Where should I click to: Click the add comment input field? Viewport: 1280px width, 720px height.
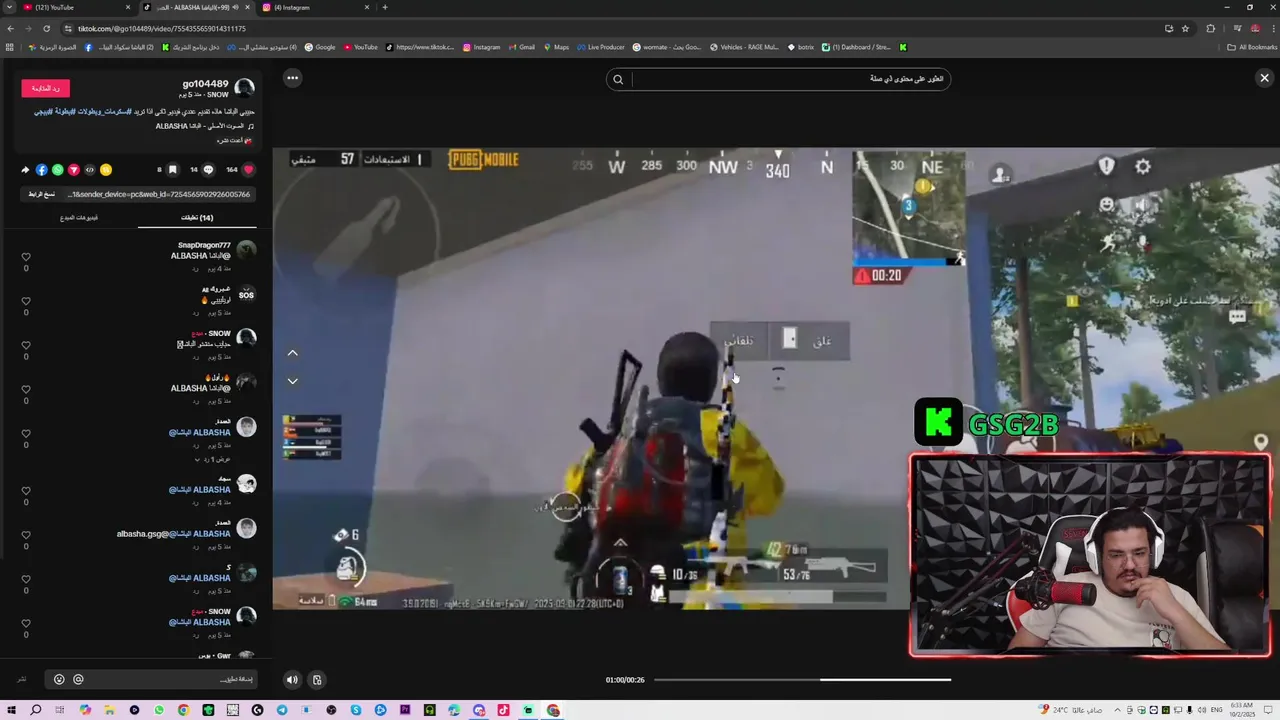pyautogui.click(x=151, y=679)
